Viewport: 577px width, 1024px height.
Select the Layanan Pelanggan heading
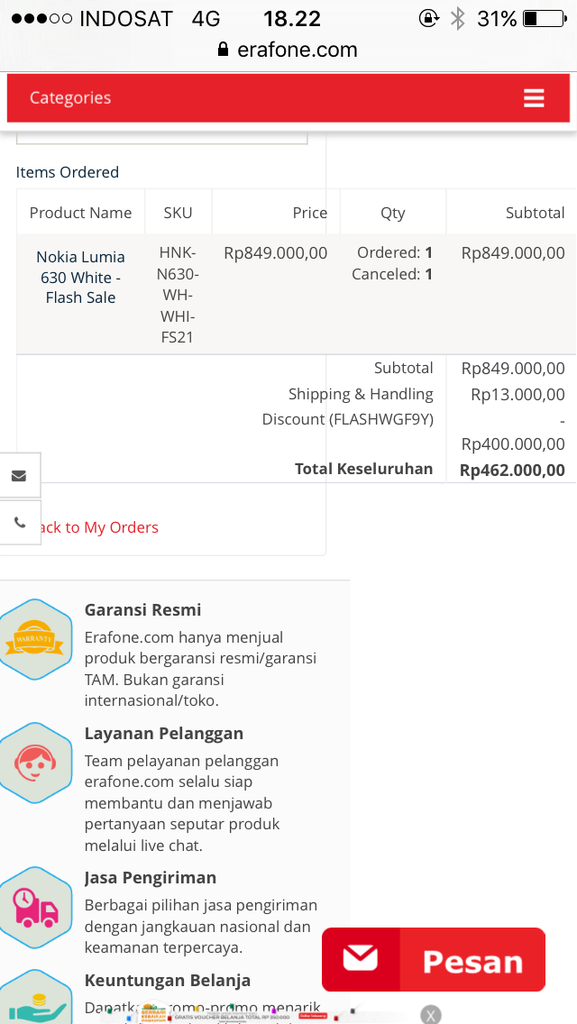pyautogui.click(x=164, y=733)
